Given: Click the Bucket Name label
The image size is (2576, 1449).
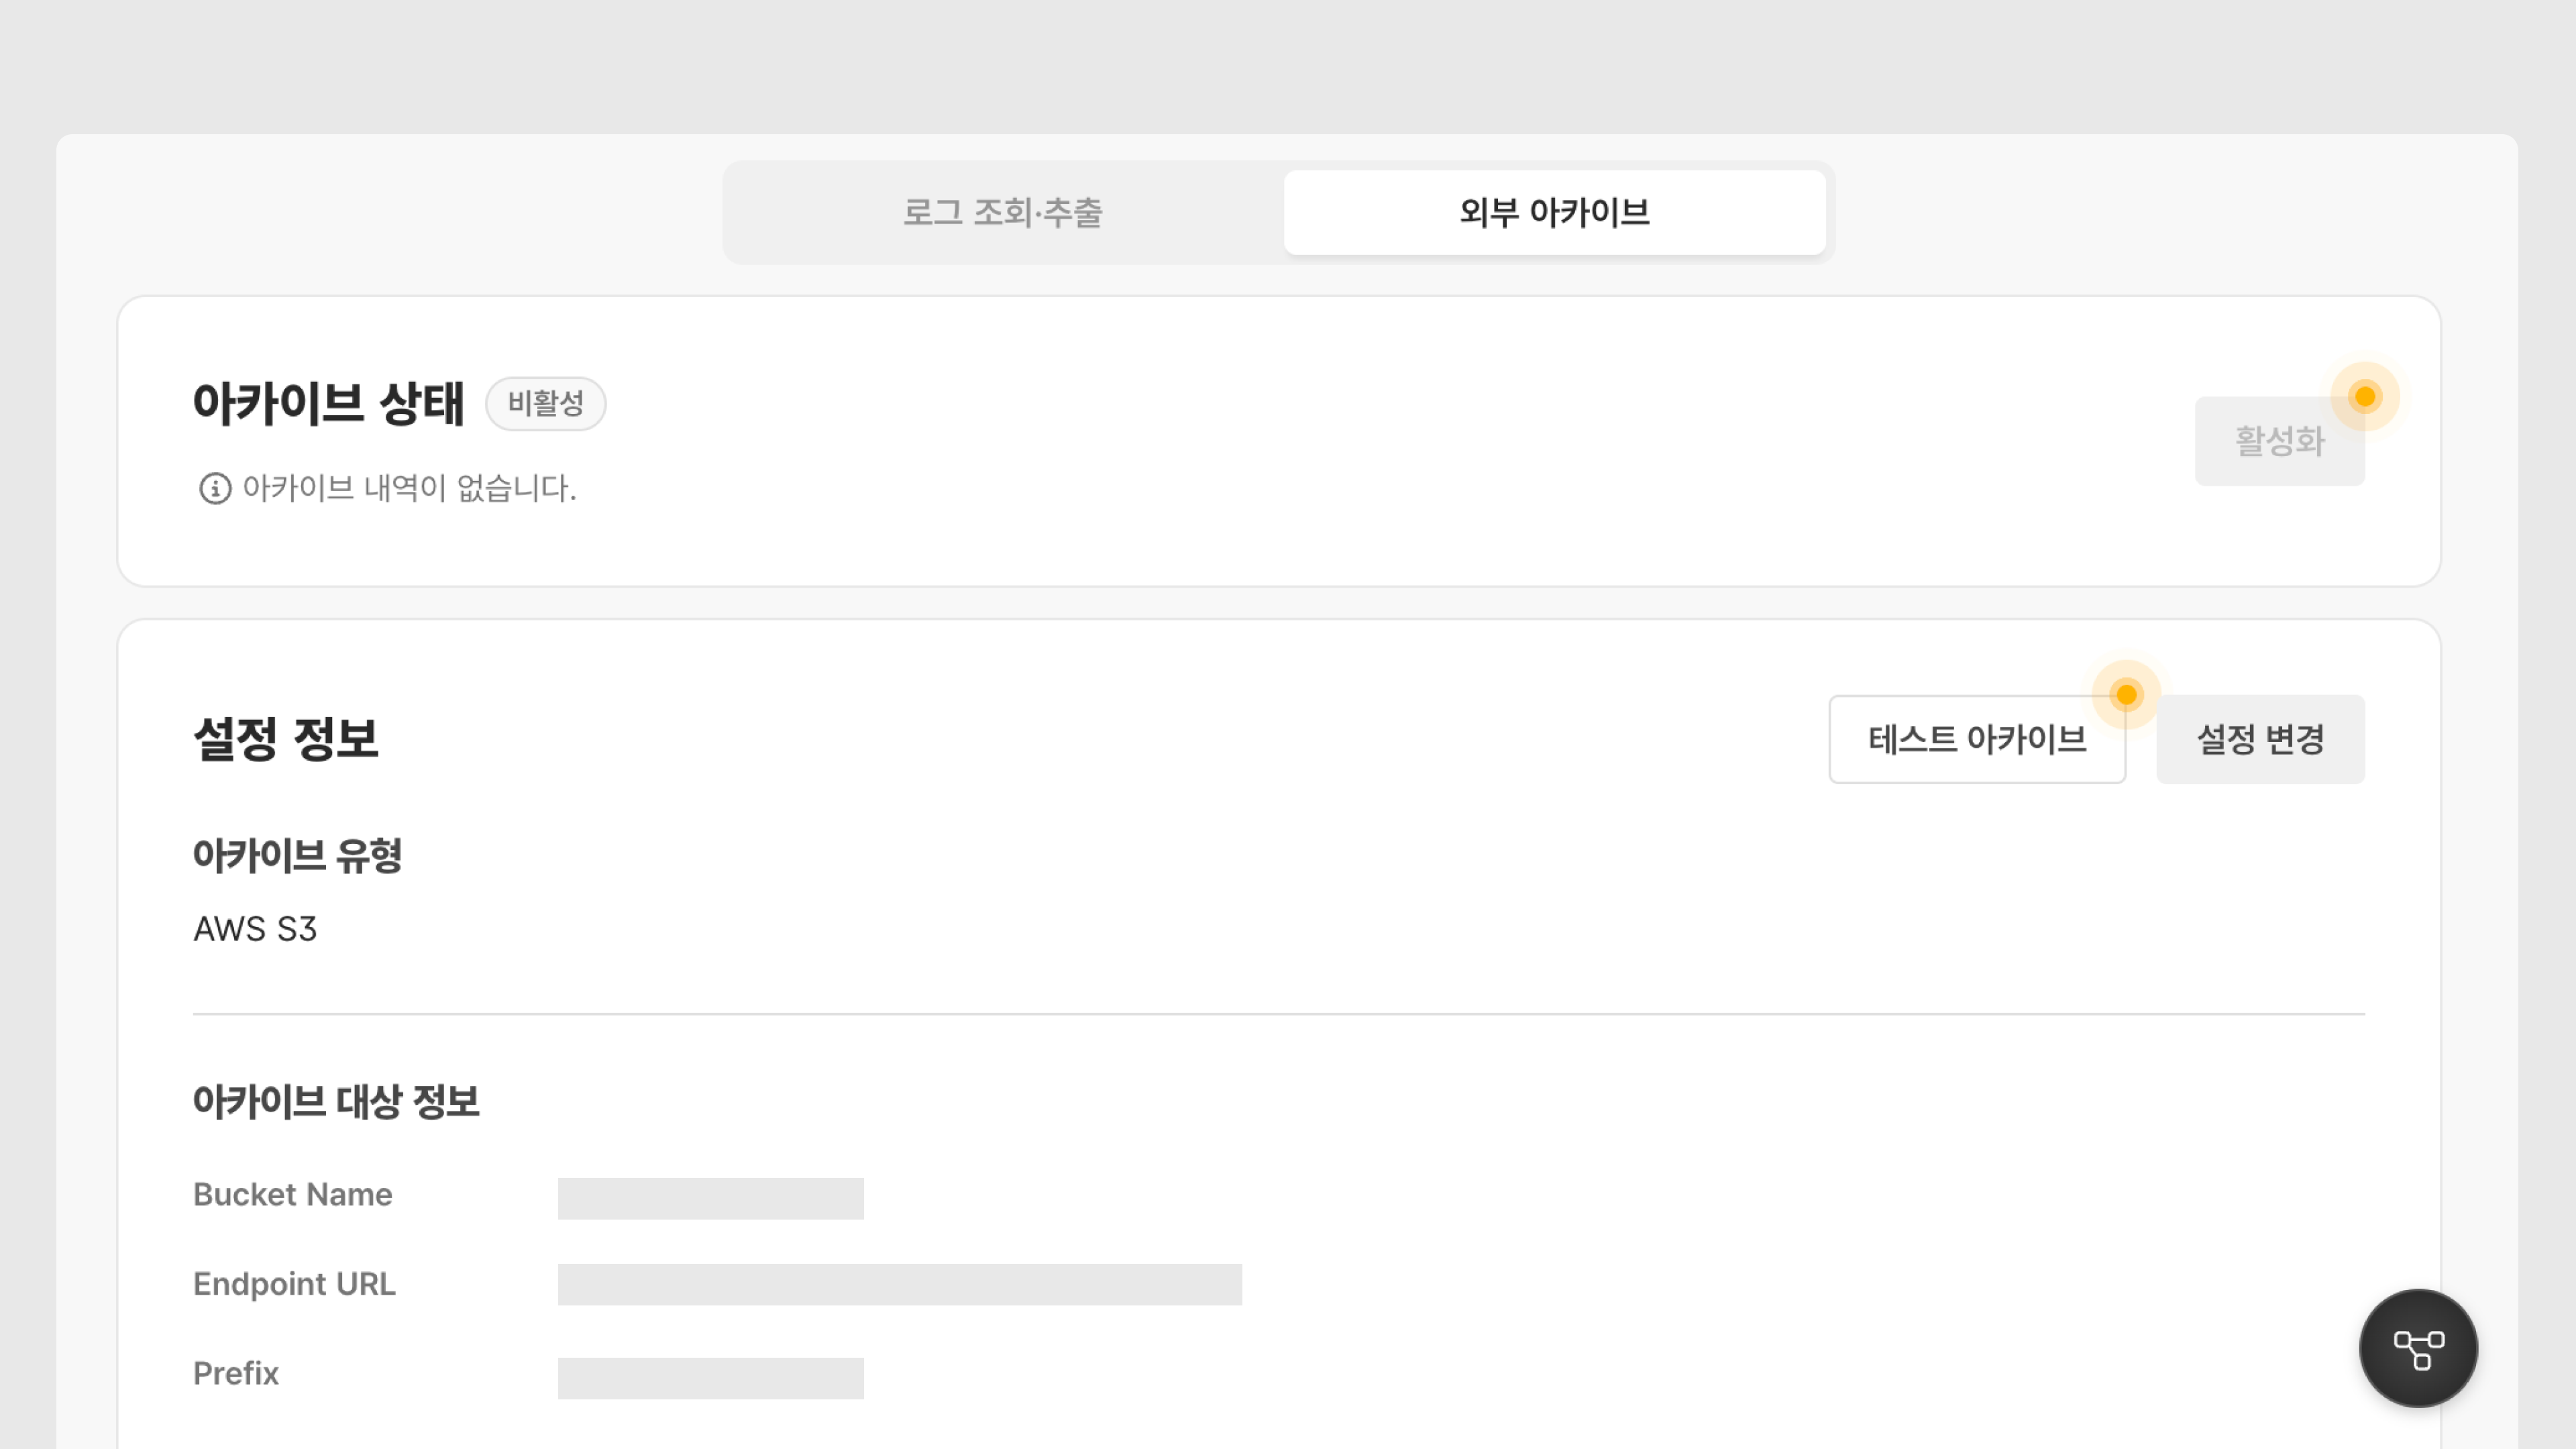Looking at the screenshot, I should point(293,1195).
